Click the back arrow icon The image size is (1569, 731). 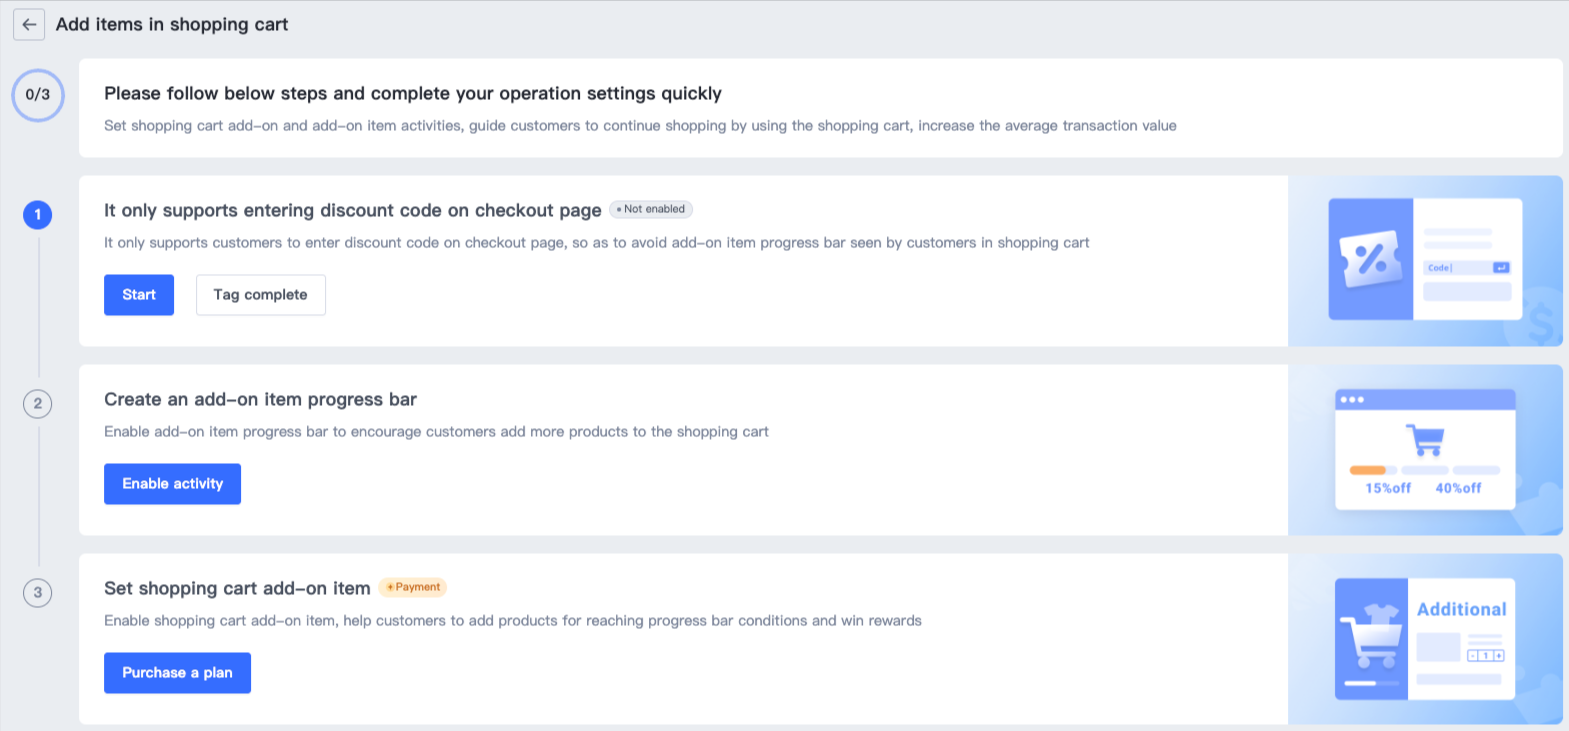[x=29, y=25]
